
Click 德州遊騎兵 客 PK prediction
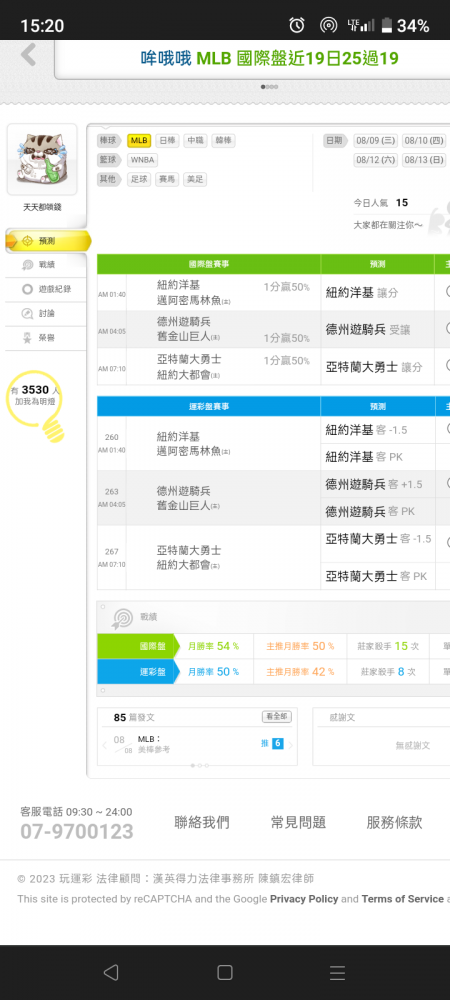click(370, 511)
